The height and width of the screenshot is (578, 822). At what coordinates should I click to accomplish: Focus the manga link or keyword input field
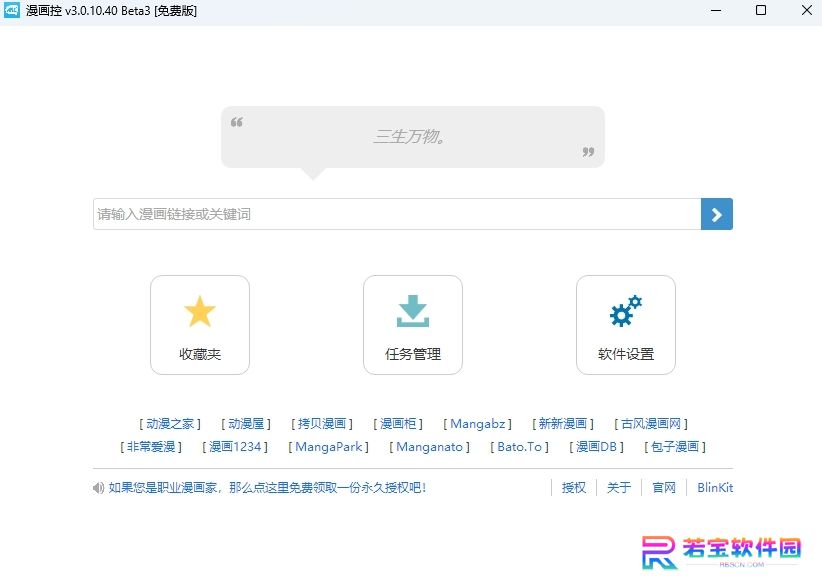tap(397, 214)
